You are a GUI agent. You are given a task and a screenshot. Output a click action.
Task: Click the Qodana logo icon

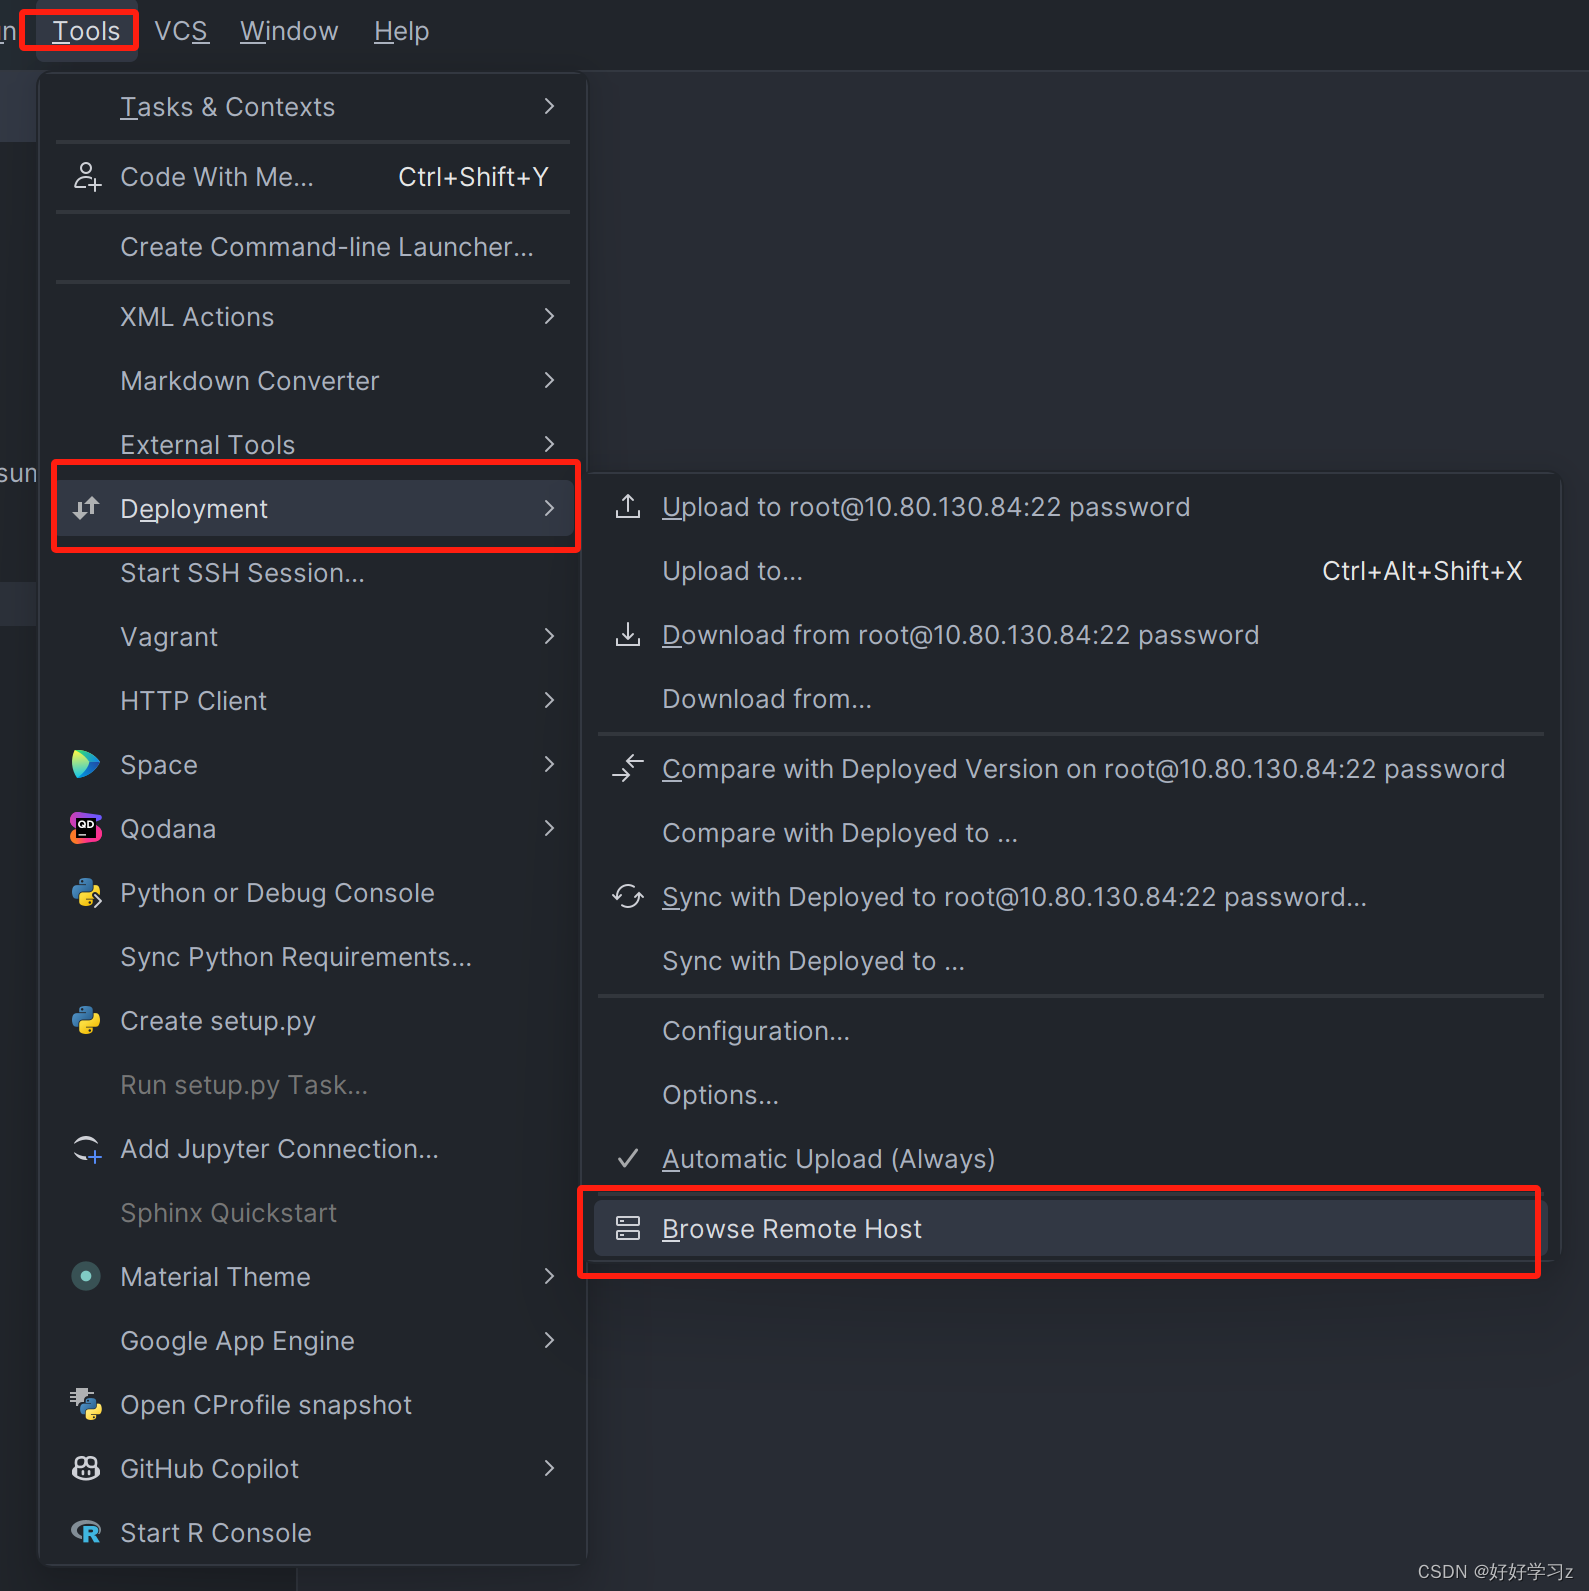(x=86, y=828)
